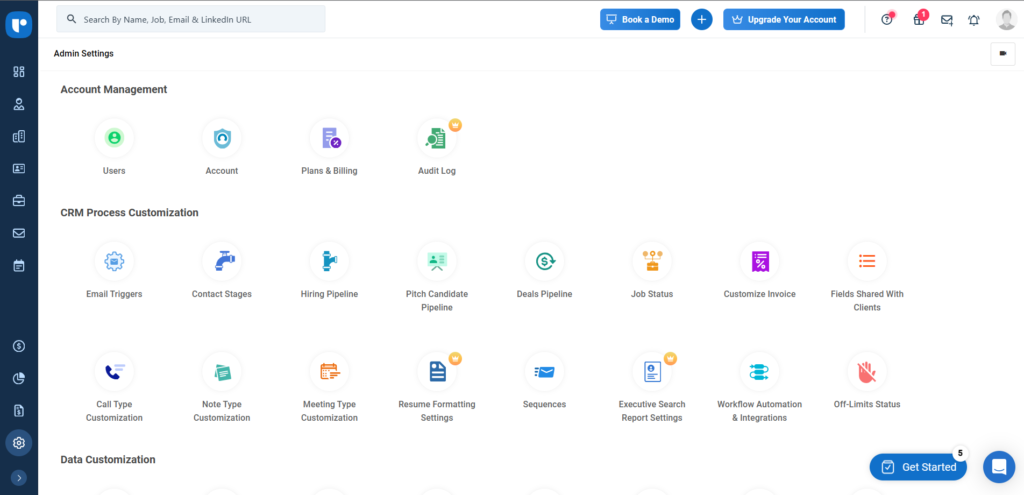Open the Account settings icon

(221, 138)
